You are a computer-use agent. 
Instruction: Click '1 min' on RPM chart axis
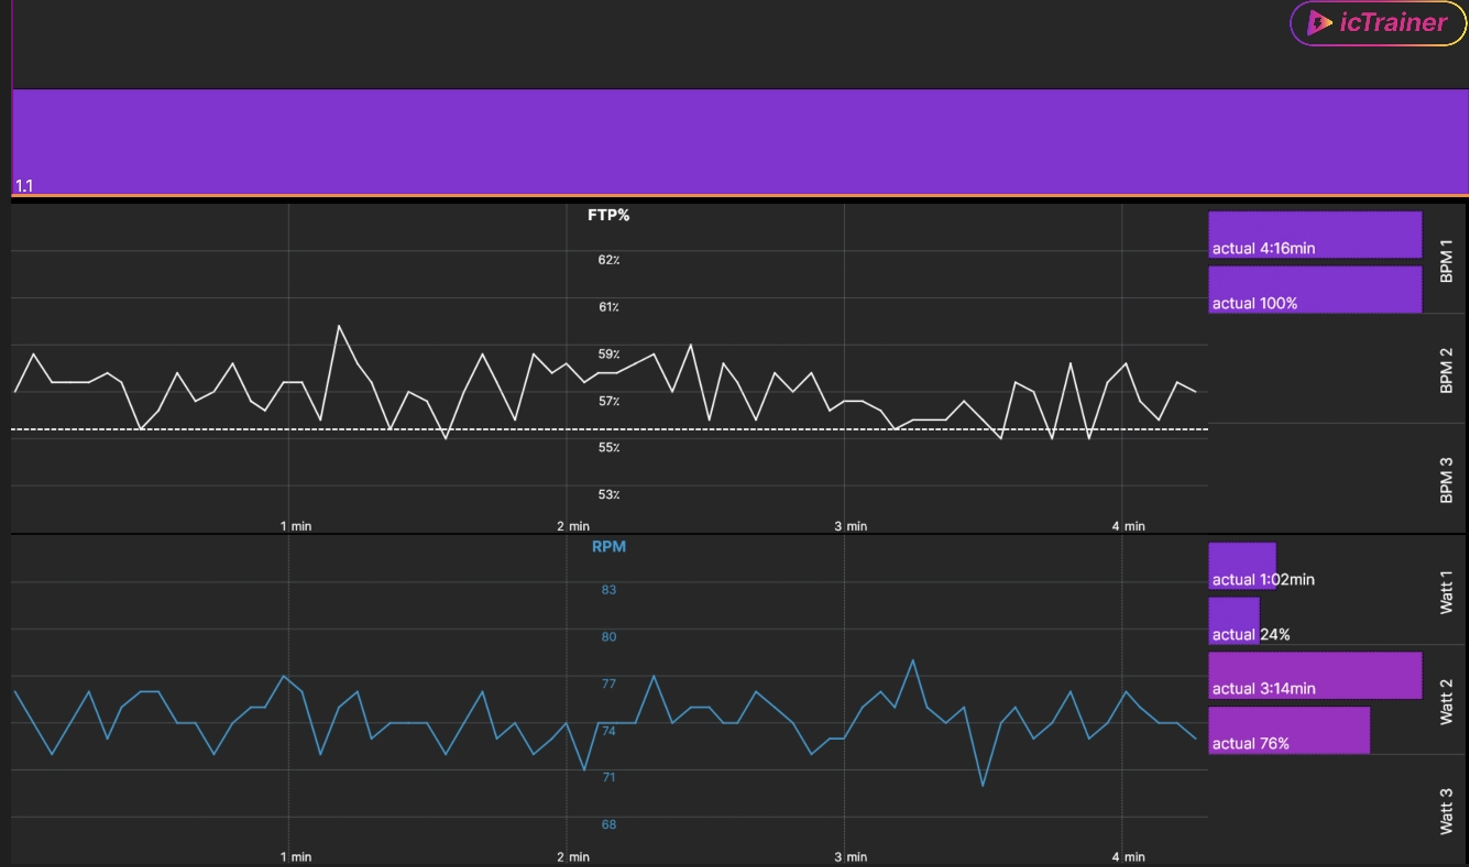295,857
